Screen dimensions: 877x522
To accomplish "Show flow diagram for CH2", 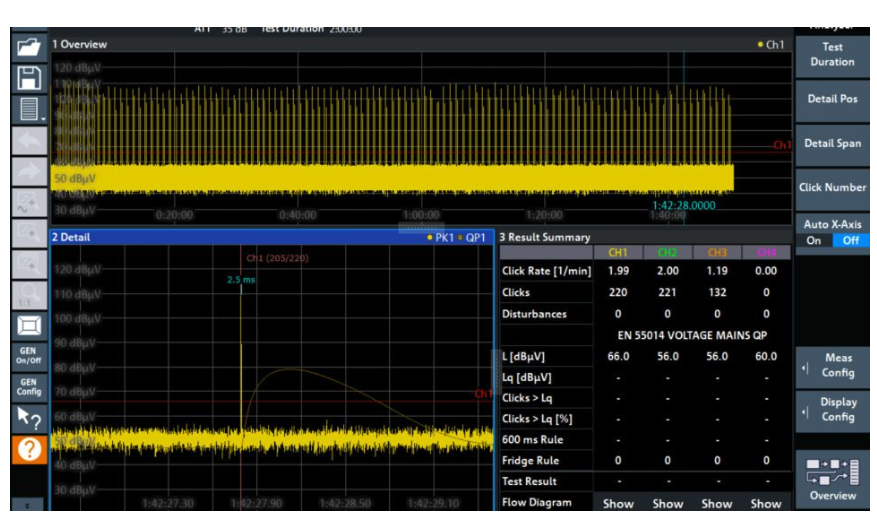I will point(667,504).
